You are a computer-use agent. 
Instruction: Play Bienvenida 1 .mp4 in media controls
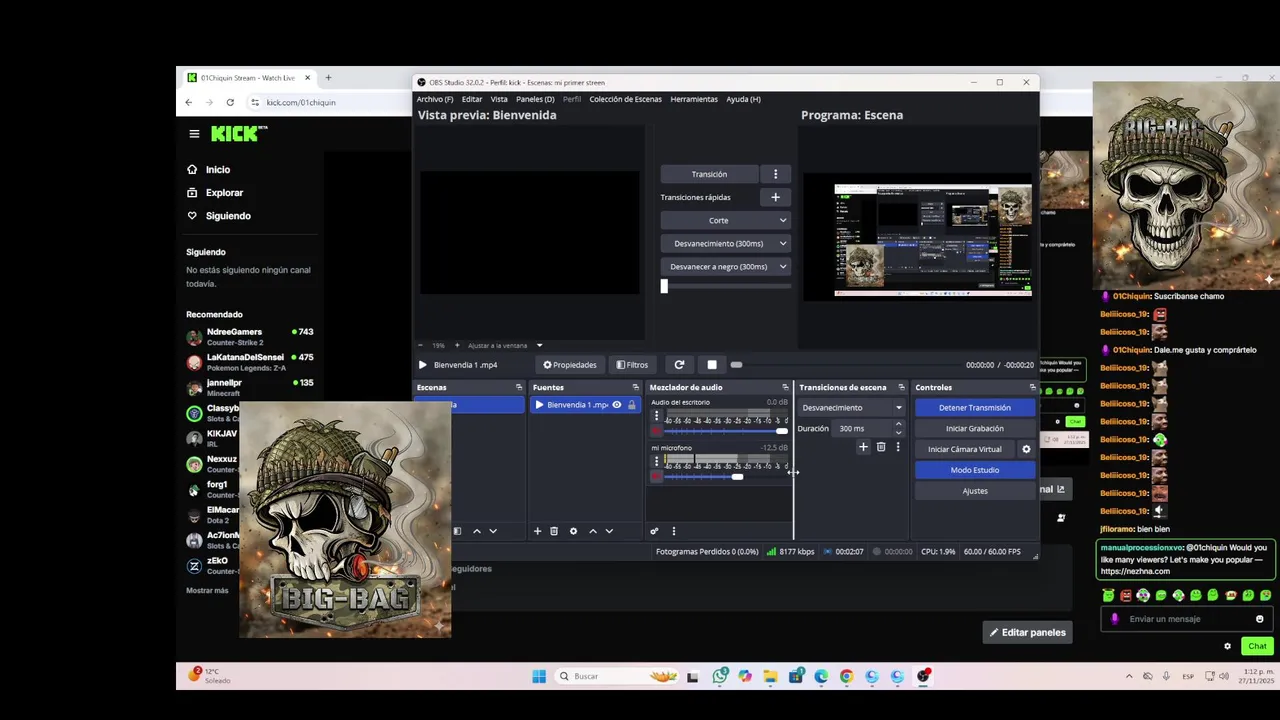(x=422, y=365)
